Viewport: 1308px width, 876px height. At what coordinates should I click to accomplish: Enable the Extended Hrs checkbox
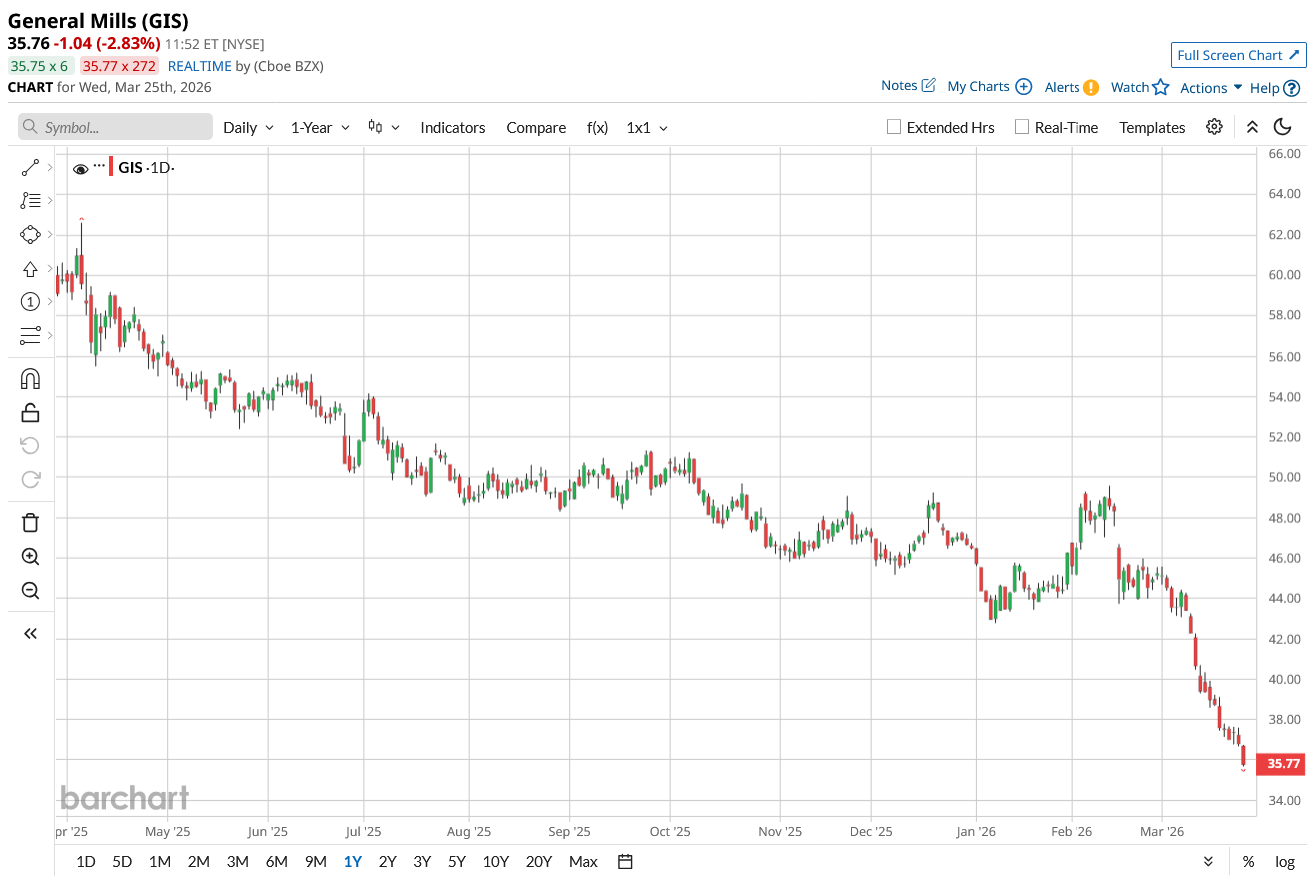pos(894,127)
